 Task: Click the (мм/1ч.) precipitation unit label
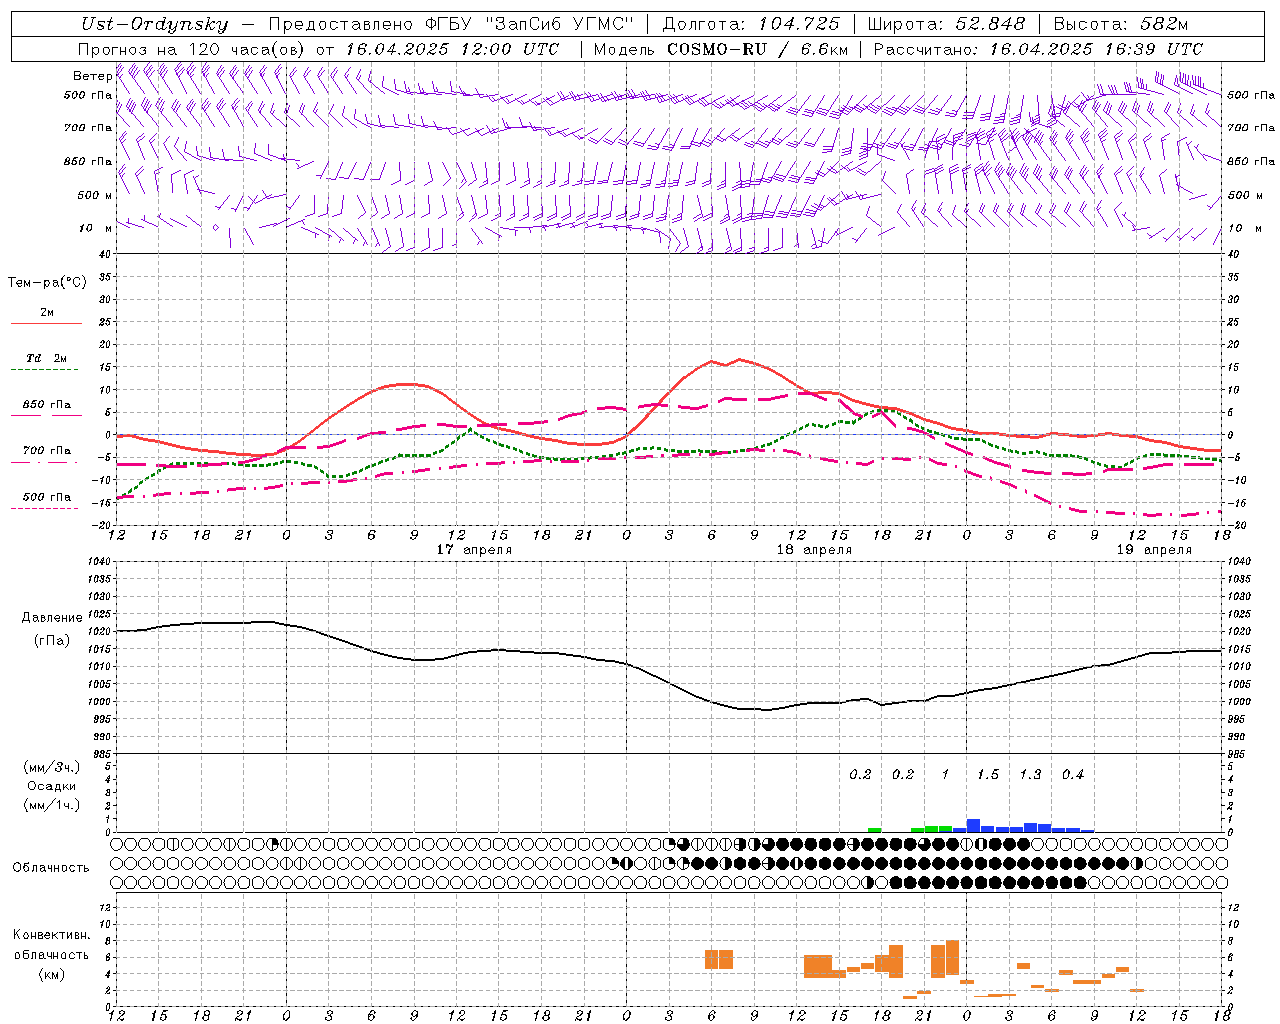[51, 805]
